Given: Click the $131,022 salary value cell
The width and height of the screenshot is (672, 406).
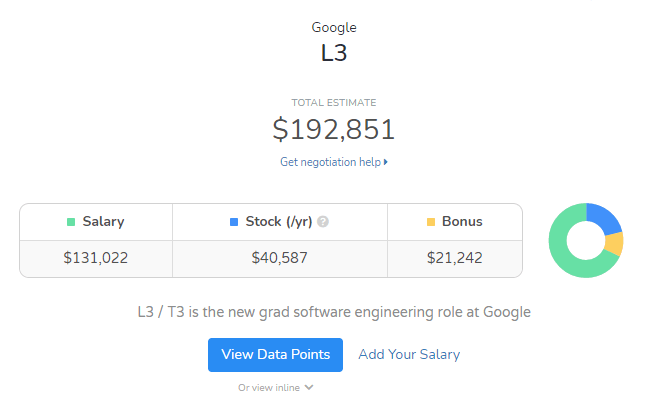Looking at the screenshot, I should tap(96, 258).
